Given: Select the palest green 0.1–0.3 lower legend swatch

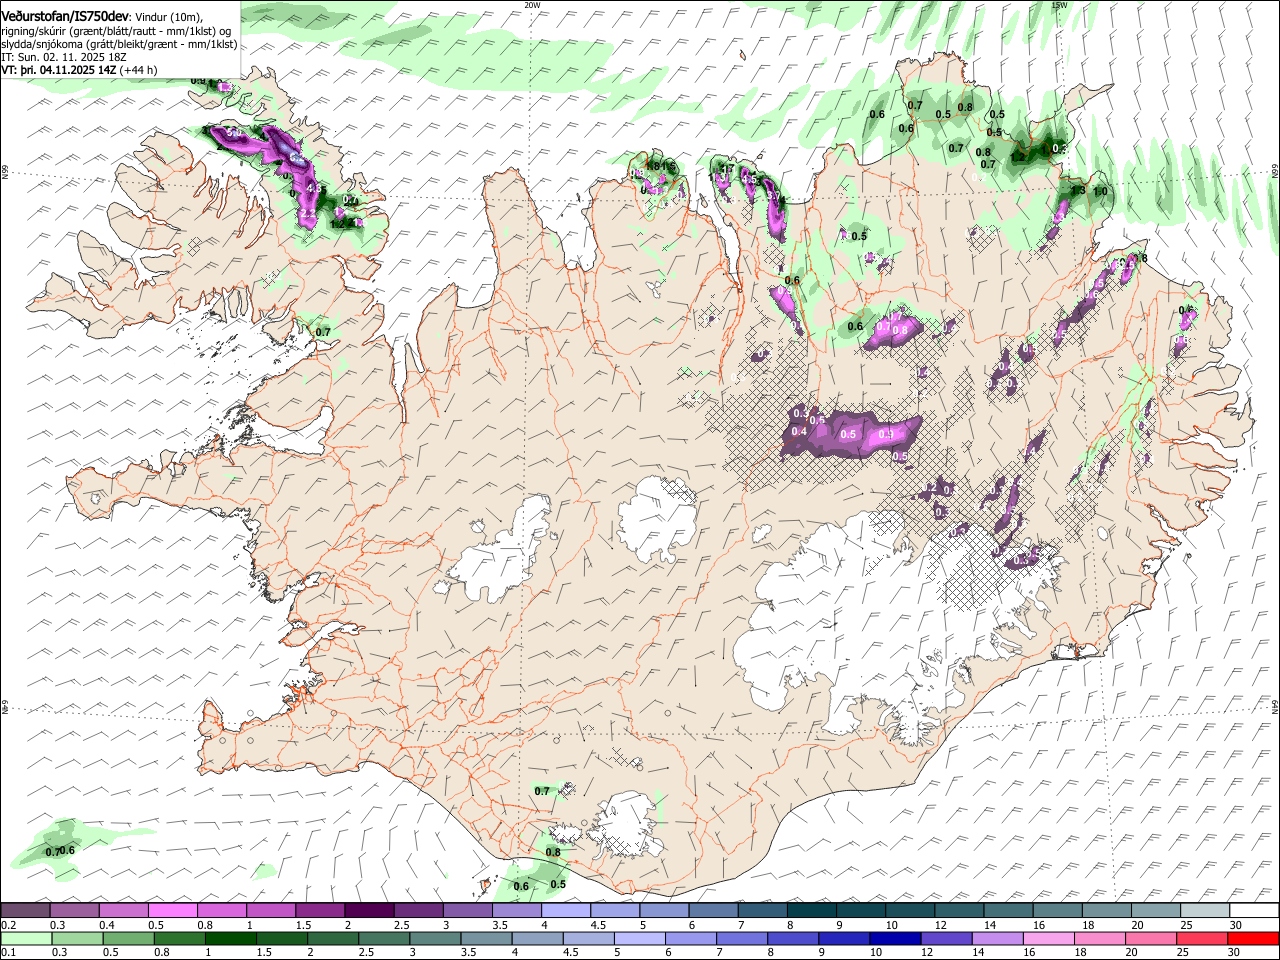Looking at the screenshot, I should (26, 939).
